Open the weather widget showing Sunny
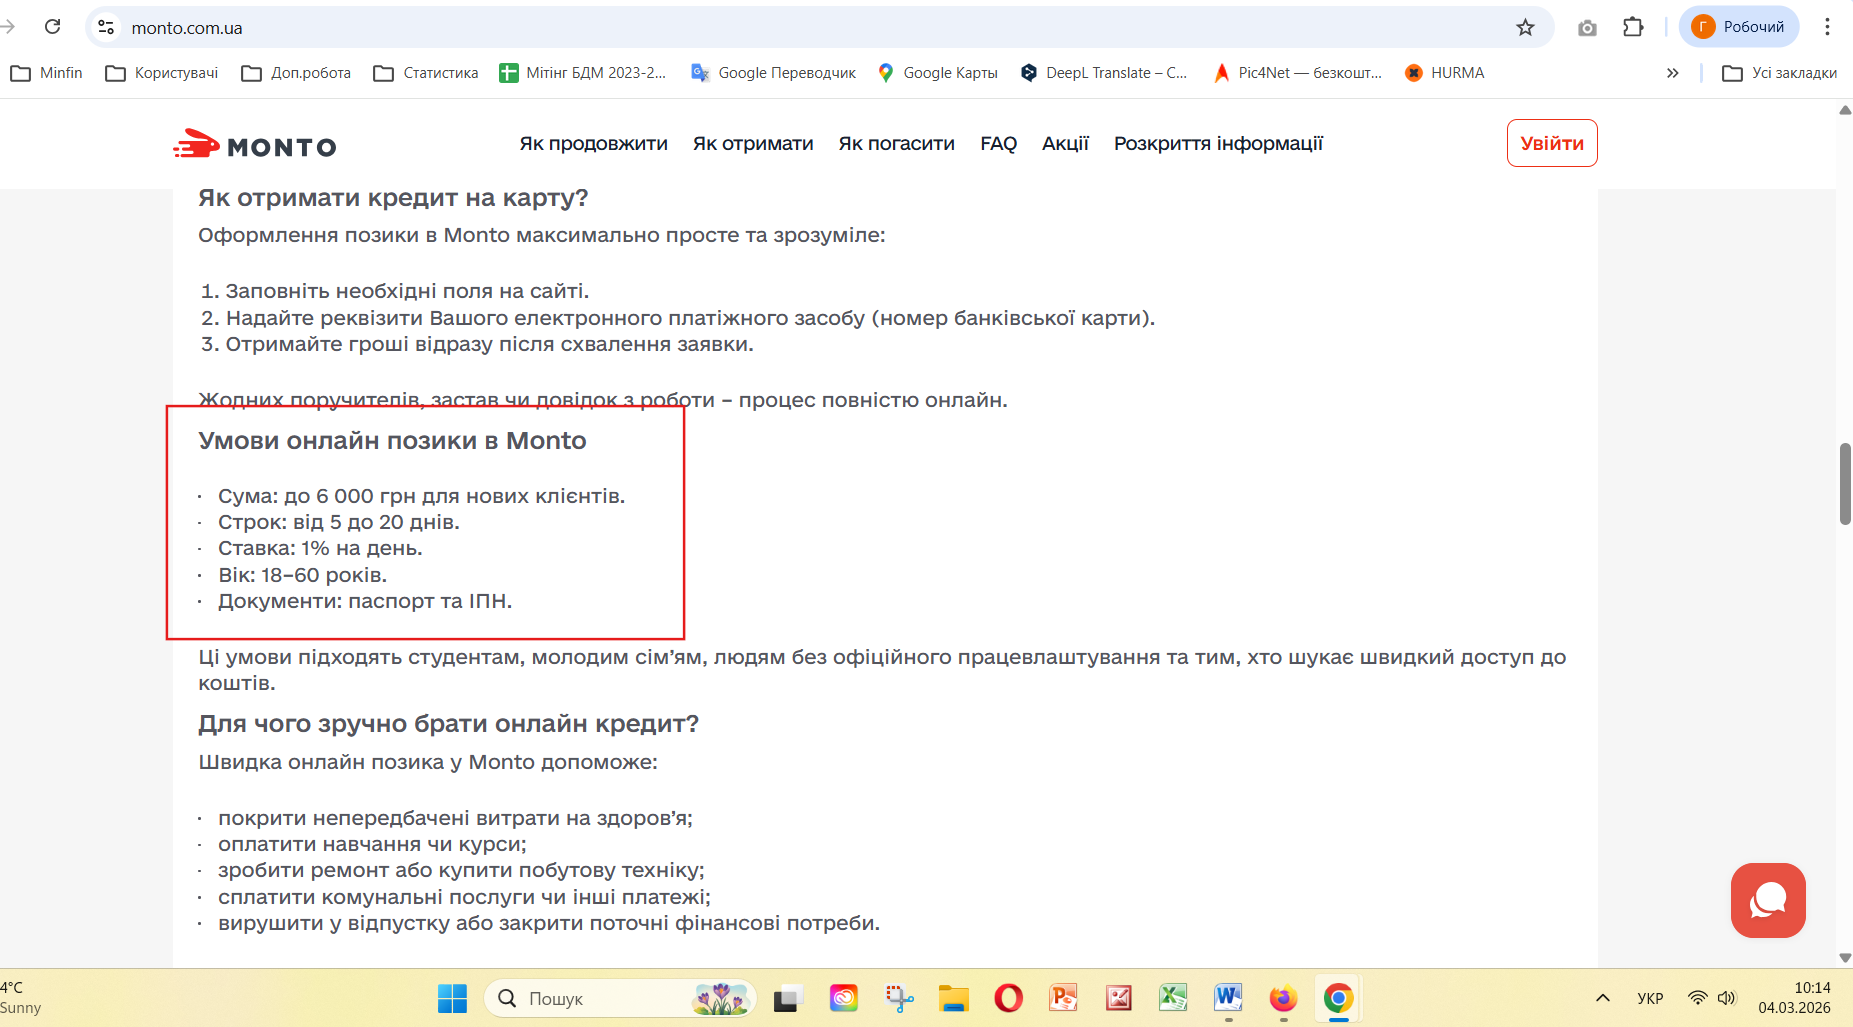This screenshot has height=1027, width=1853. (x=21, y=998)
